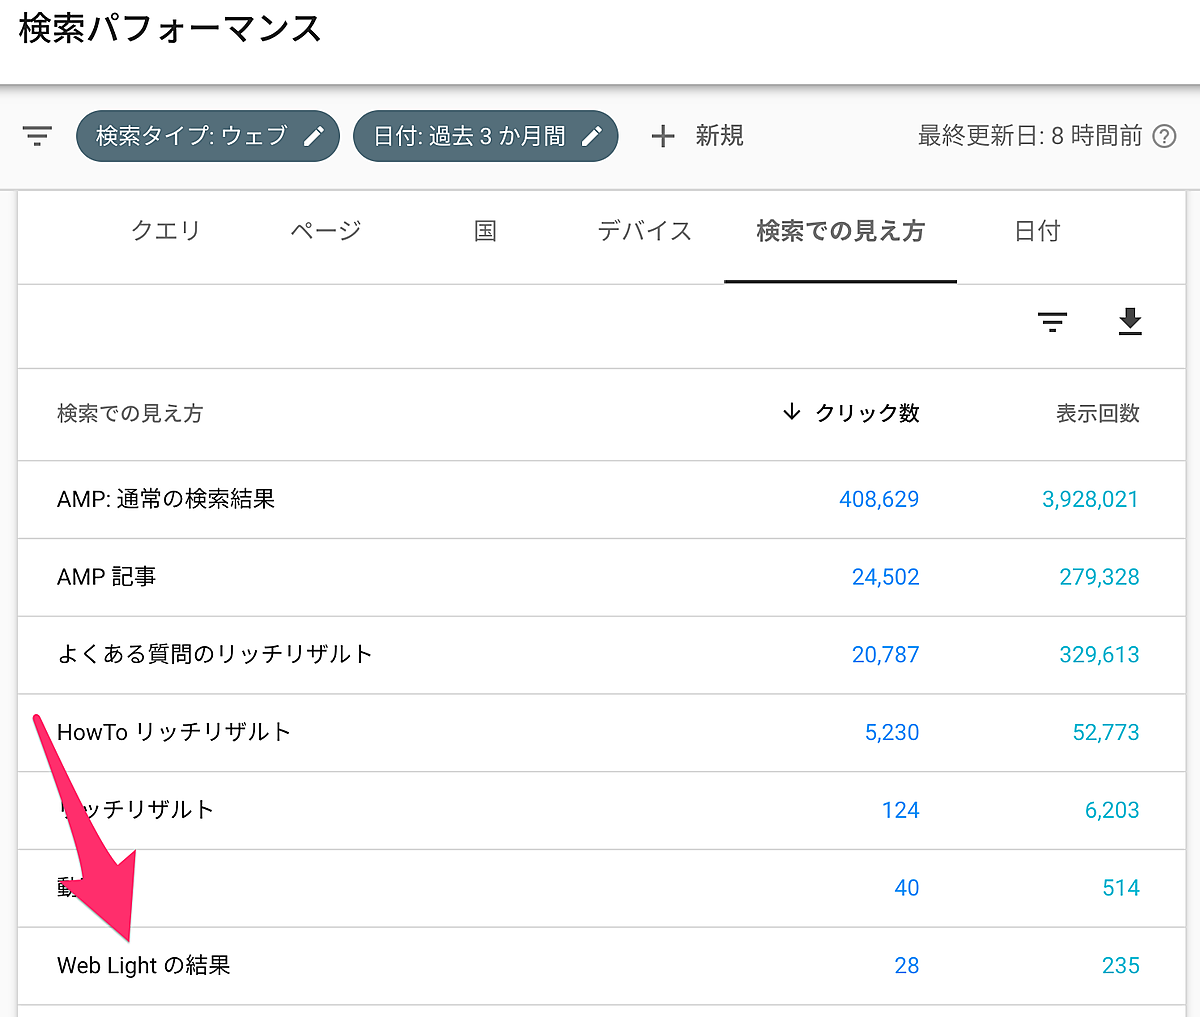This screenshot has width=1200, height=1017.
Task: Select the HowTo リッチリザルト row
Action: pos(174,732)
